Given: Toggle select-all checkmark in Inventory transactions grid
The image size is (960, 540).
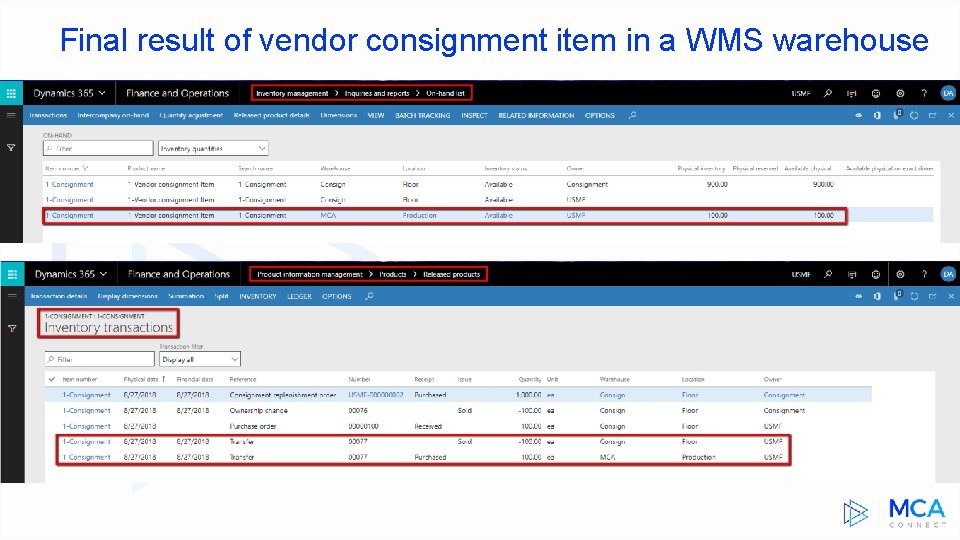Looking at the screenshot, I should click(52, 379).
